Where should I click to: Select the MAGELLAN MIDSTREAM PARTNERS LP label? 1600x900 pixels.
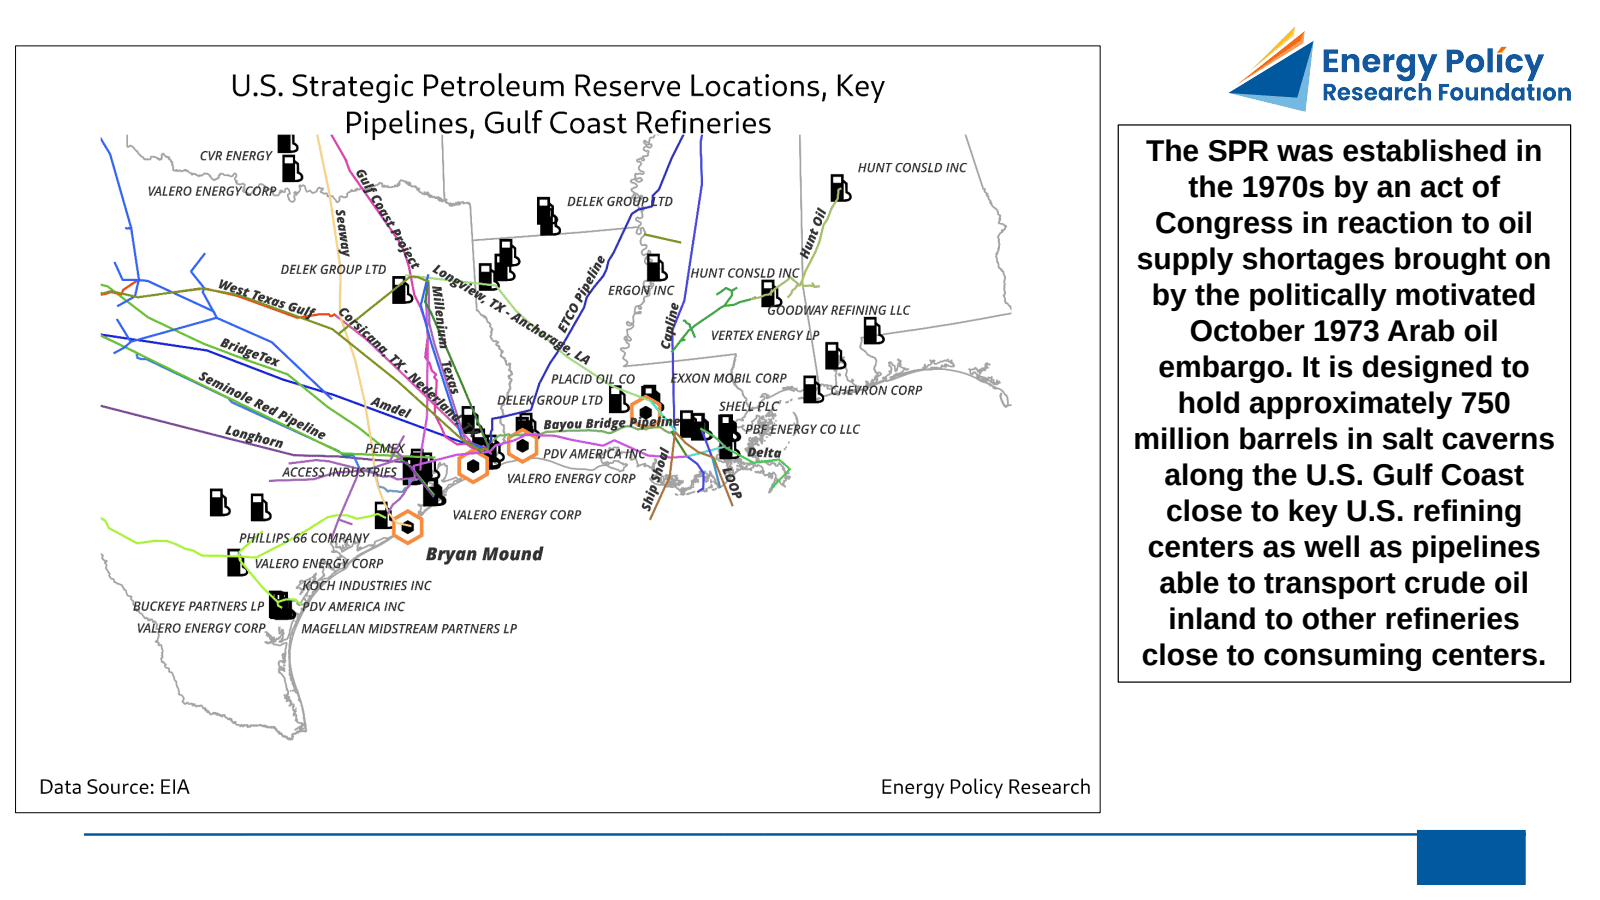[409, 629]
